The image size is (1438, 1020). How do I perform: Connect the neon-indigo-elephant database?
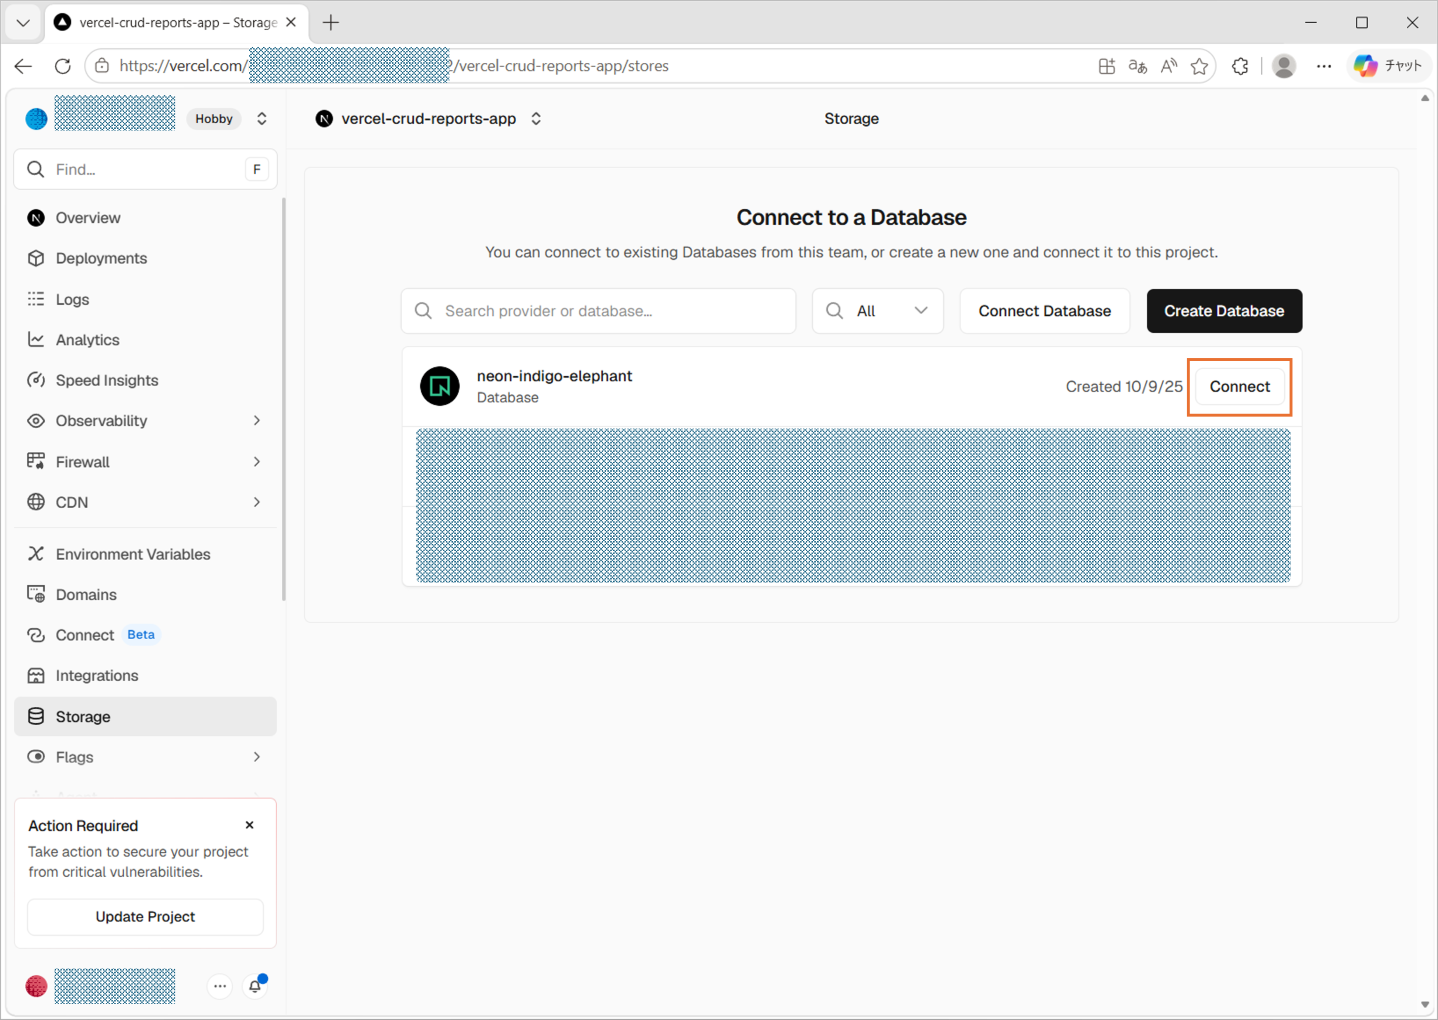click(1240, 387)
